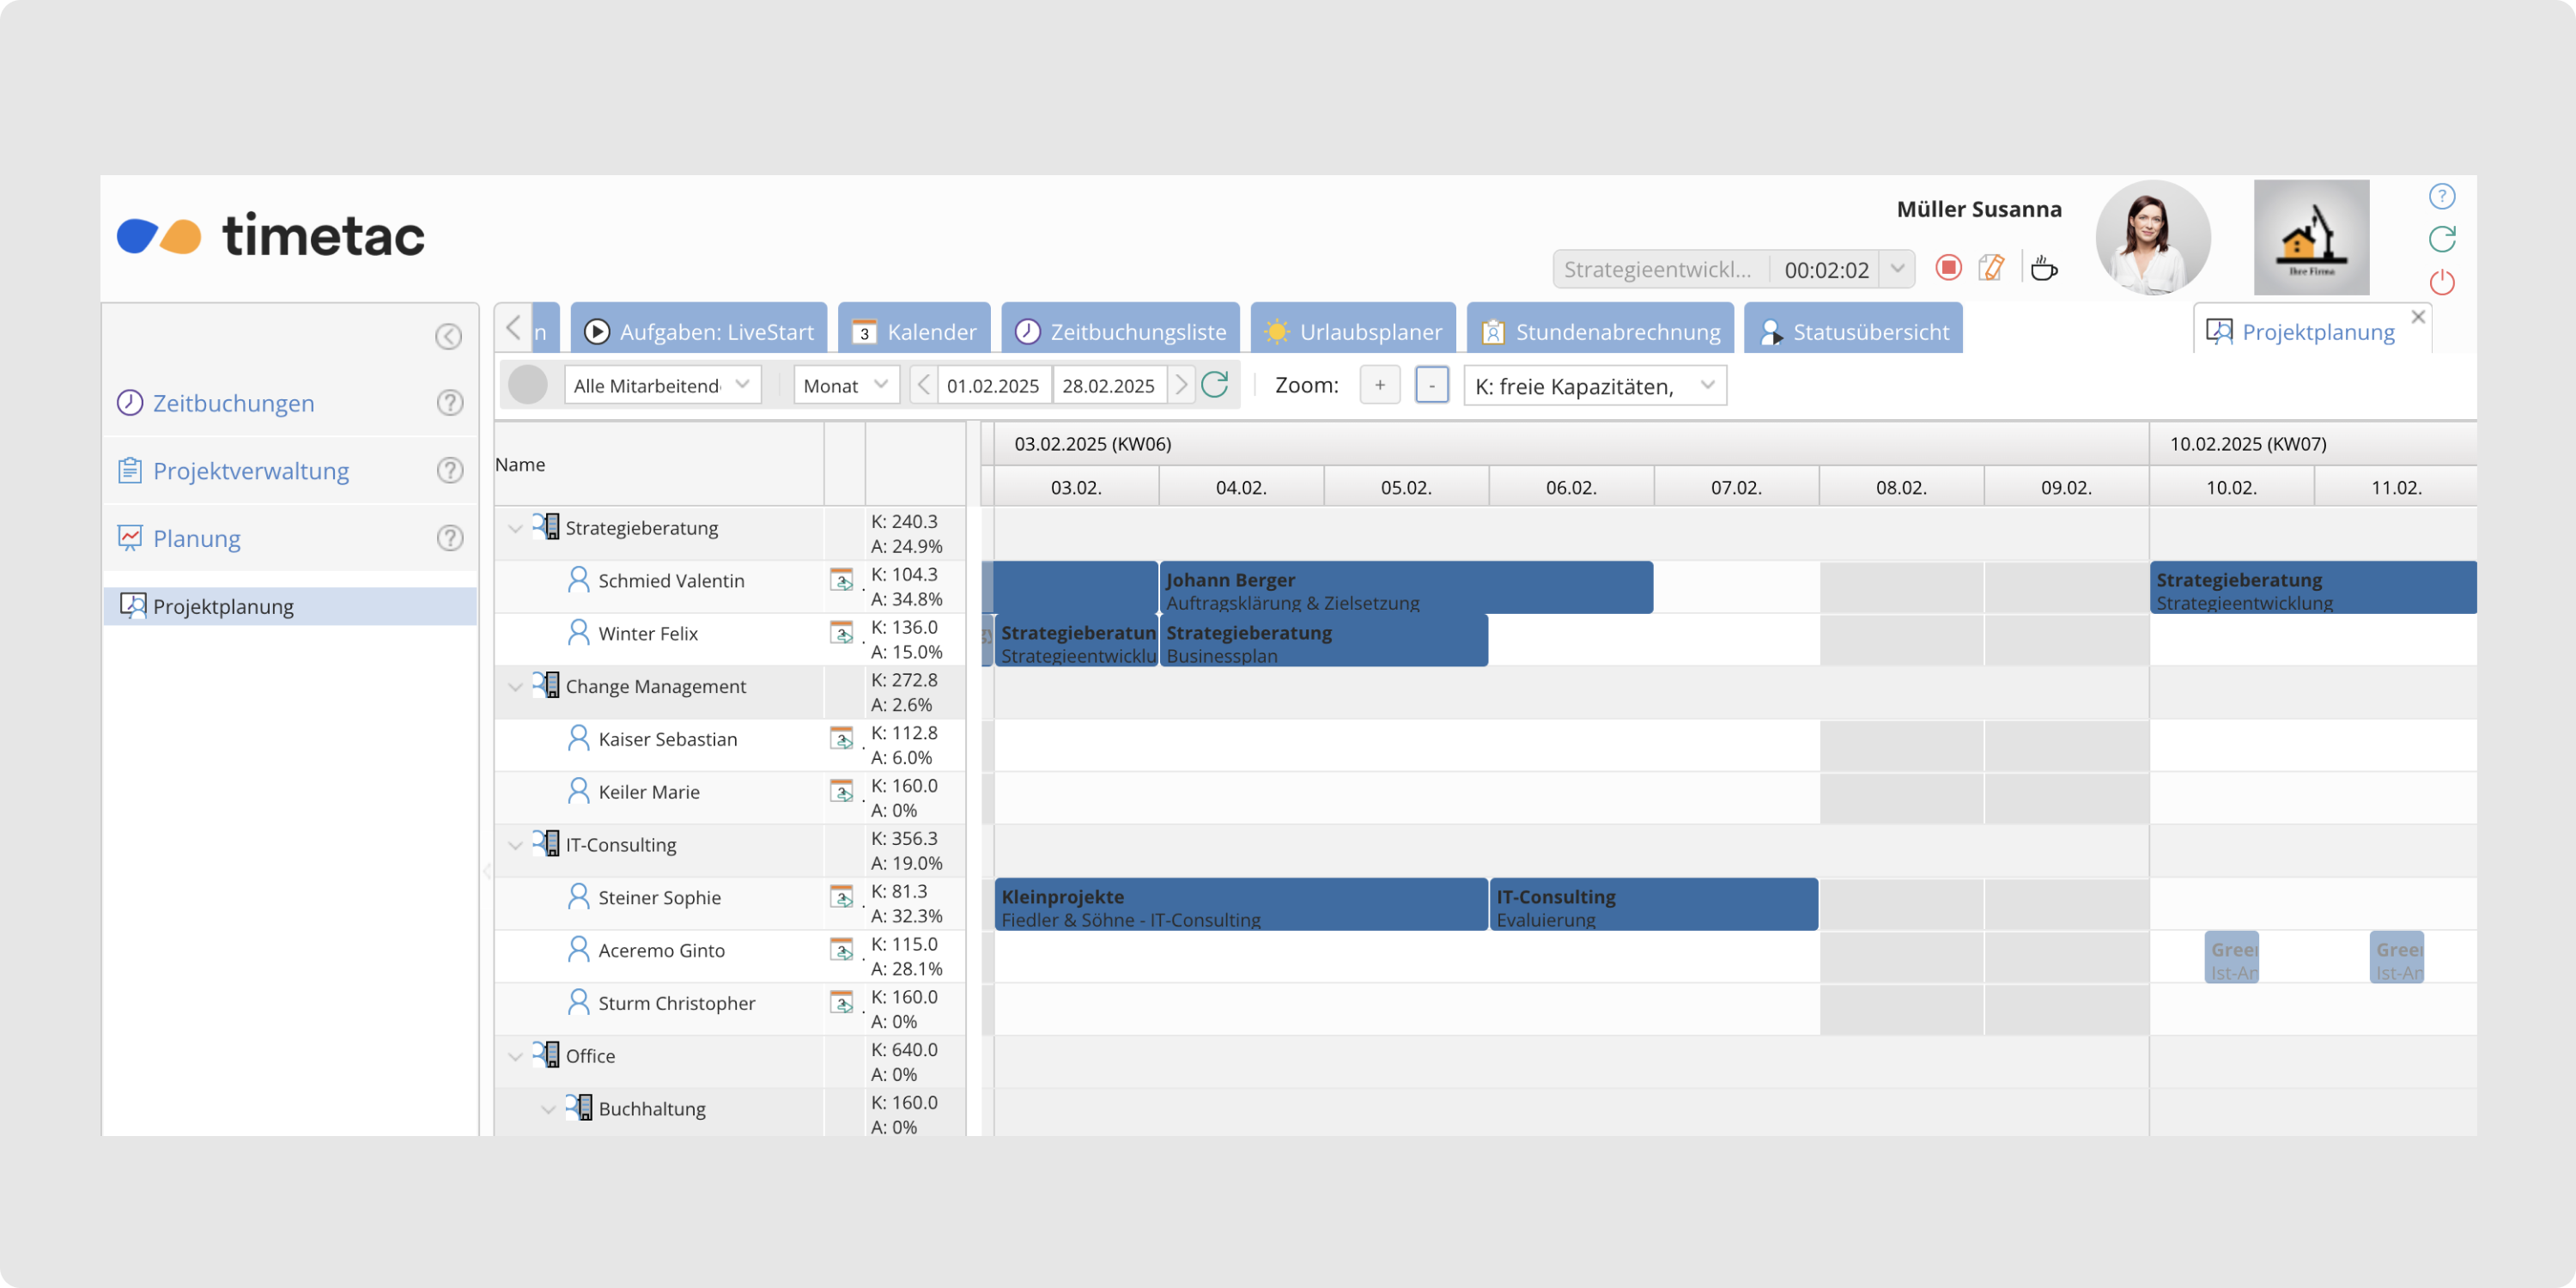This screenshot has height=1288, width=2576.
Task: Select the Johann Berger task bar
Action: click(x=1405, y=588)
